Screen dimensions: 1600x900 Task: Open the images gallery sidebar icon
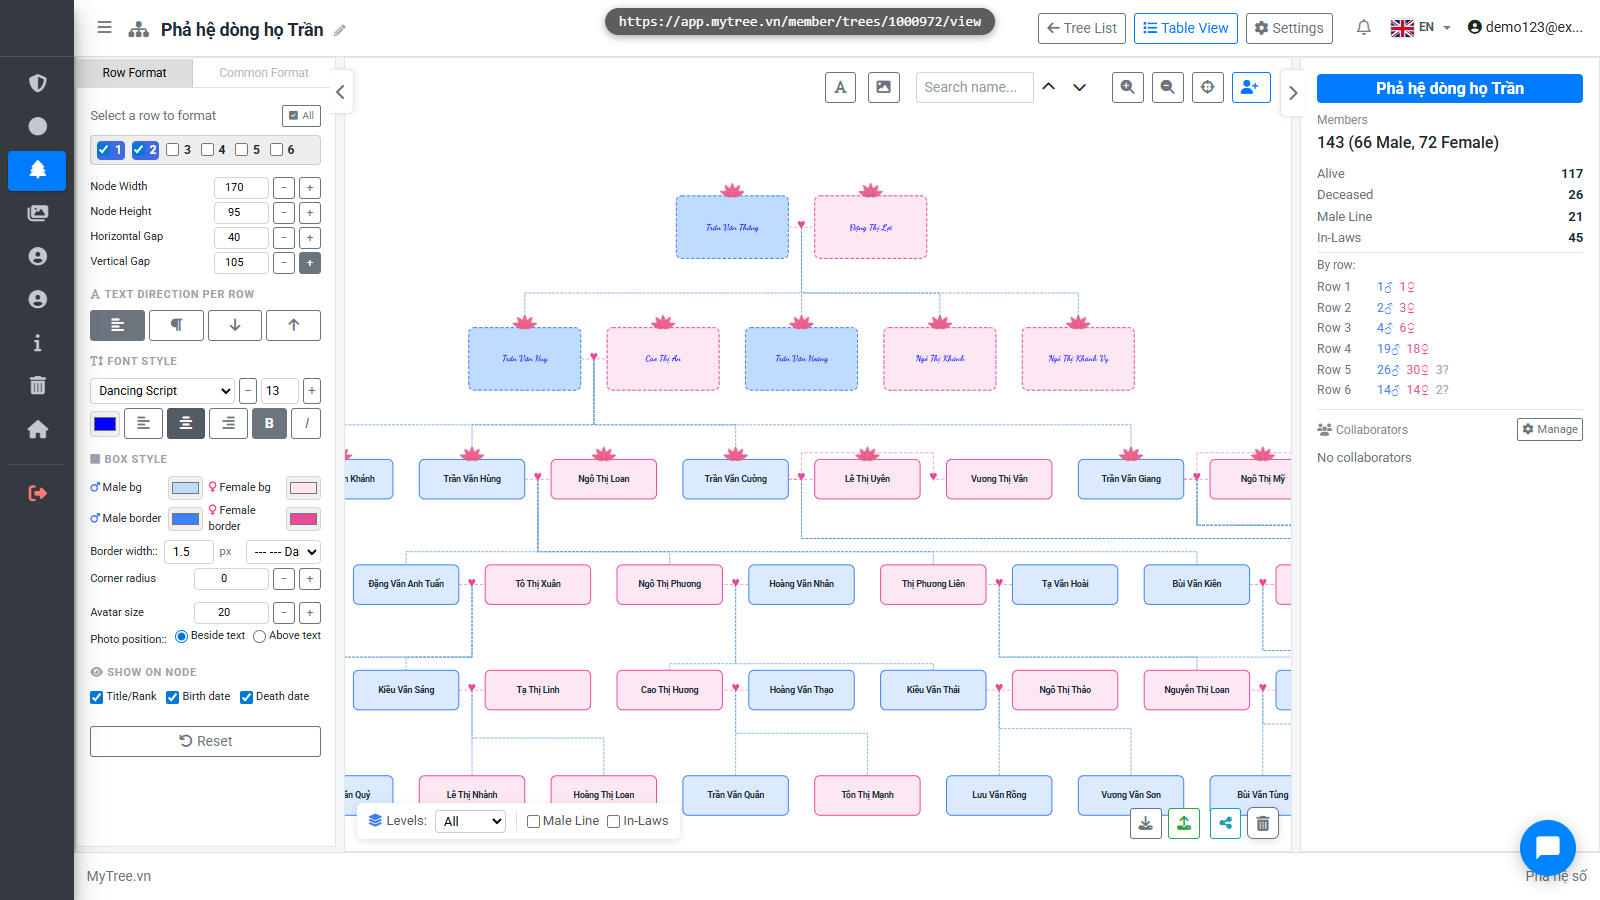coord(37,213)
